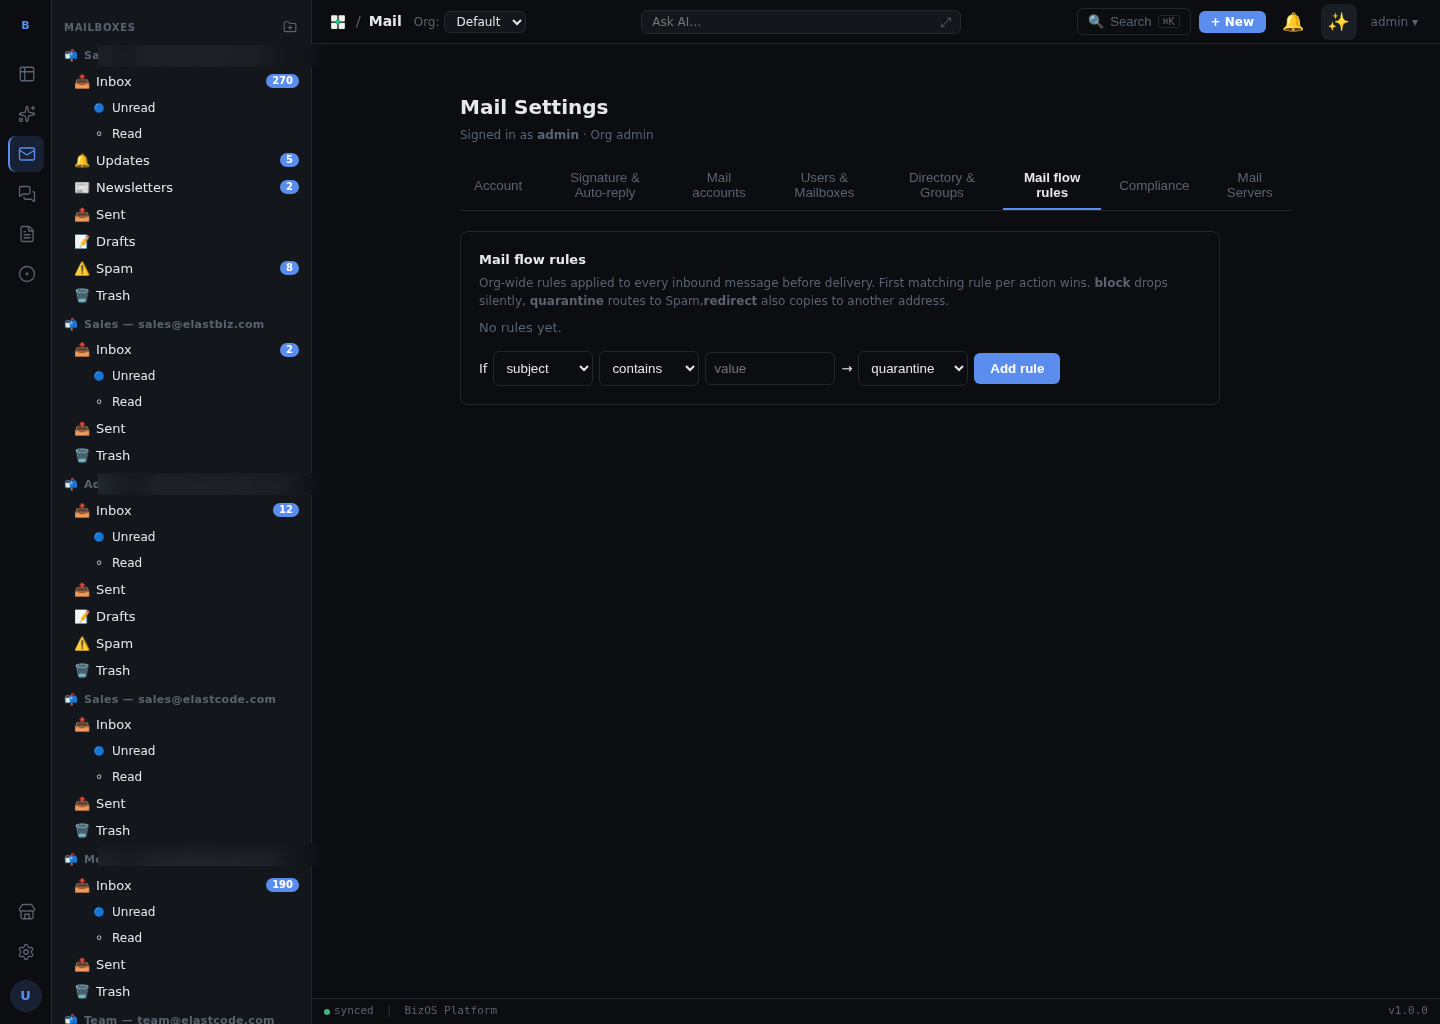Expand the Ask AI box
The image size is (1440, 1024).
coord(946,22)
